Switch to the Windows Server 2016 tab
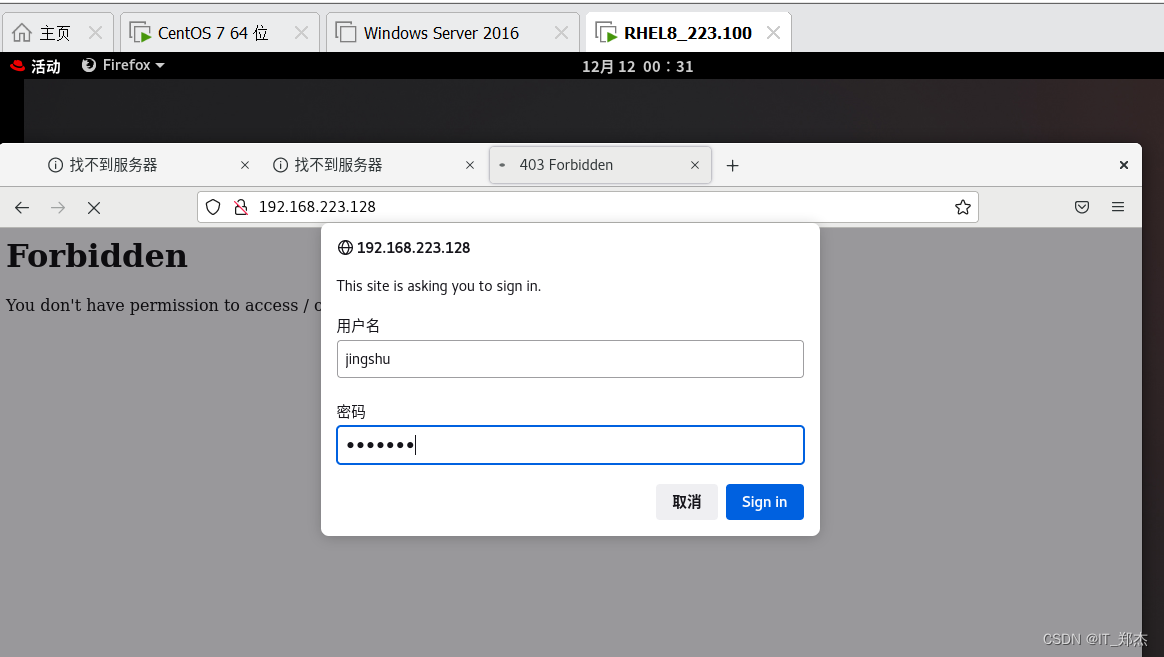1164x657 pixels. (441, 33)
